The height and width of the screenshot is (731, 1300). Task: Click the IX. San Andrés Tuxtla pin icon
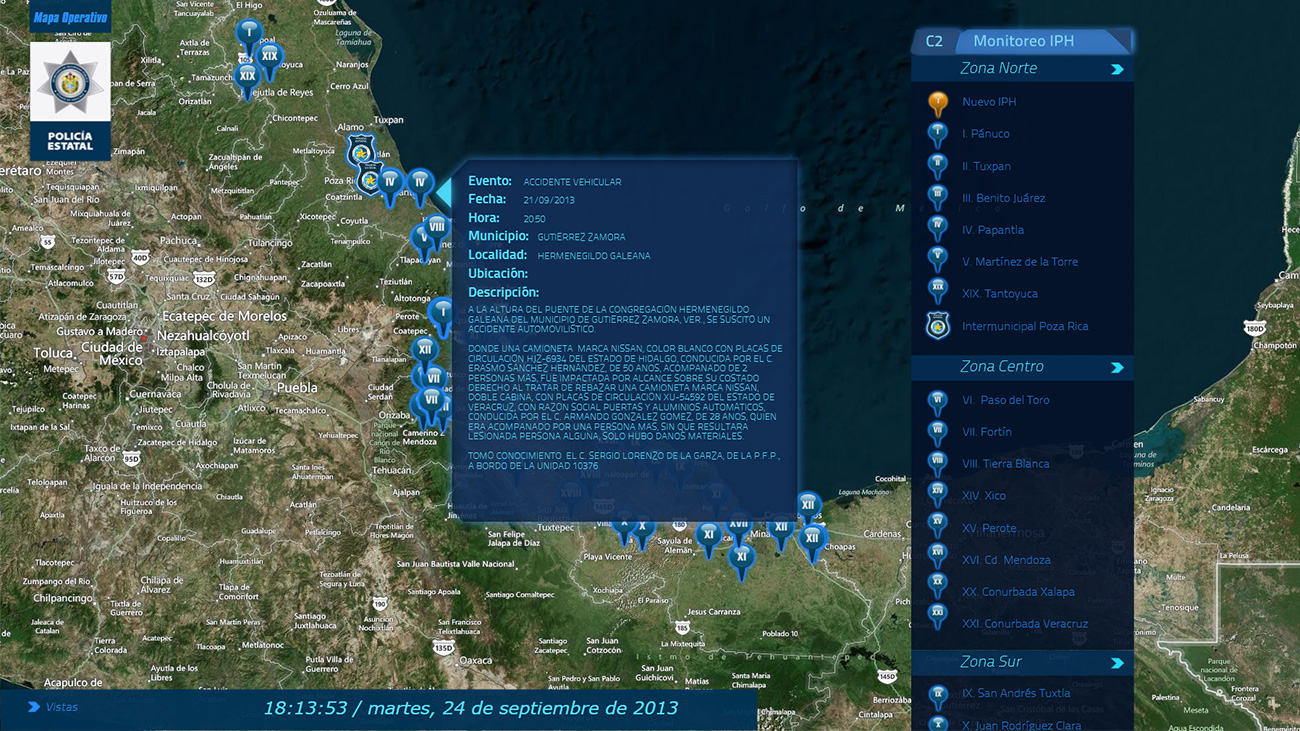[938, 694]
